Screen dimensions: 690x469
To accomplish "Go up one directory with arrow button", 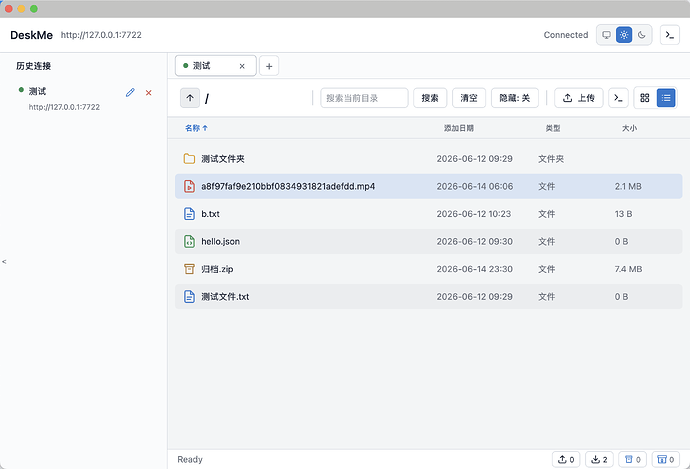I will [x=190, y=98].
